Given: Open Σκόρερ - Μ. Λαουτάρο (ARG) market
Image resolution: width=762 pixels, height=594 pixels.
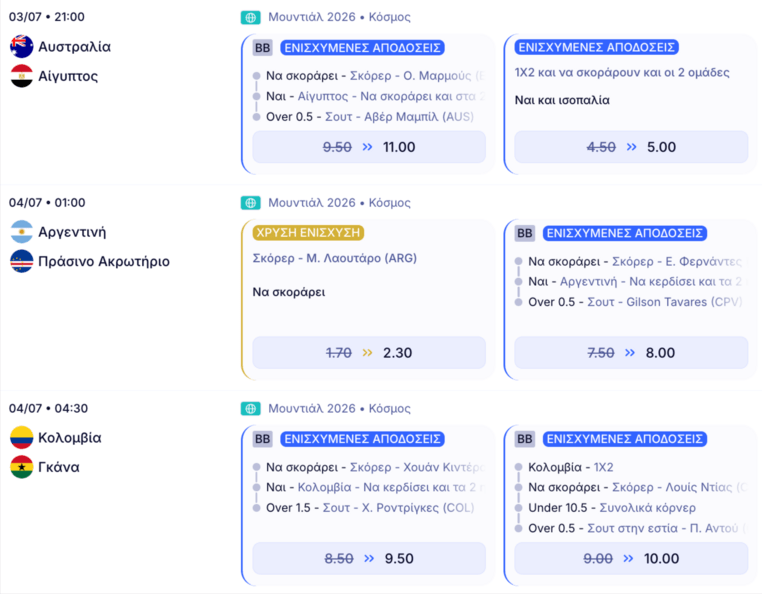Looking at the screenshot, I should pos(335,258).
